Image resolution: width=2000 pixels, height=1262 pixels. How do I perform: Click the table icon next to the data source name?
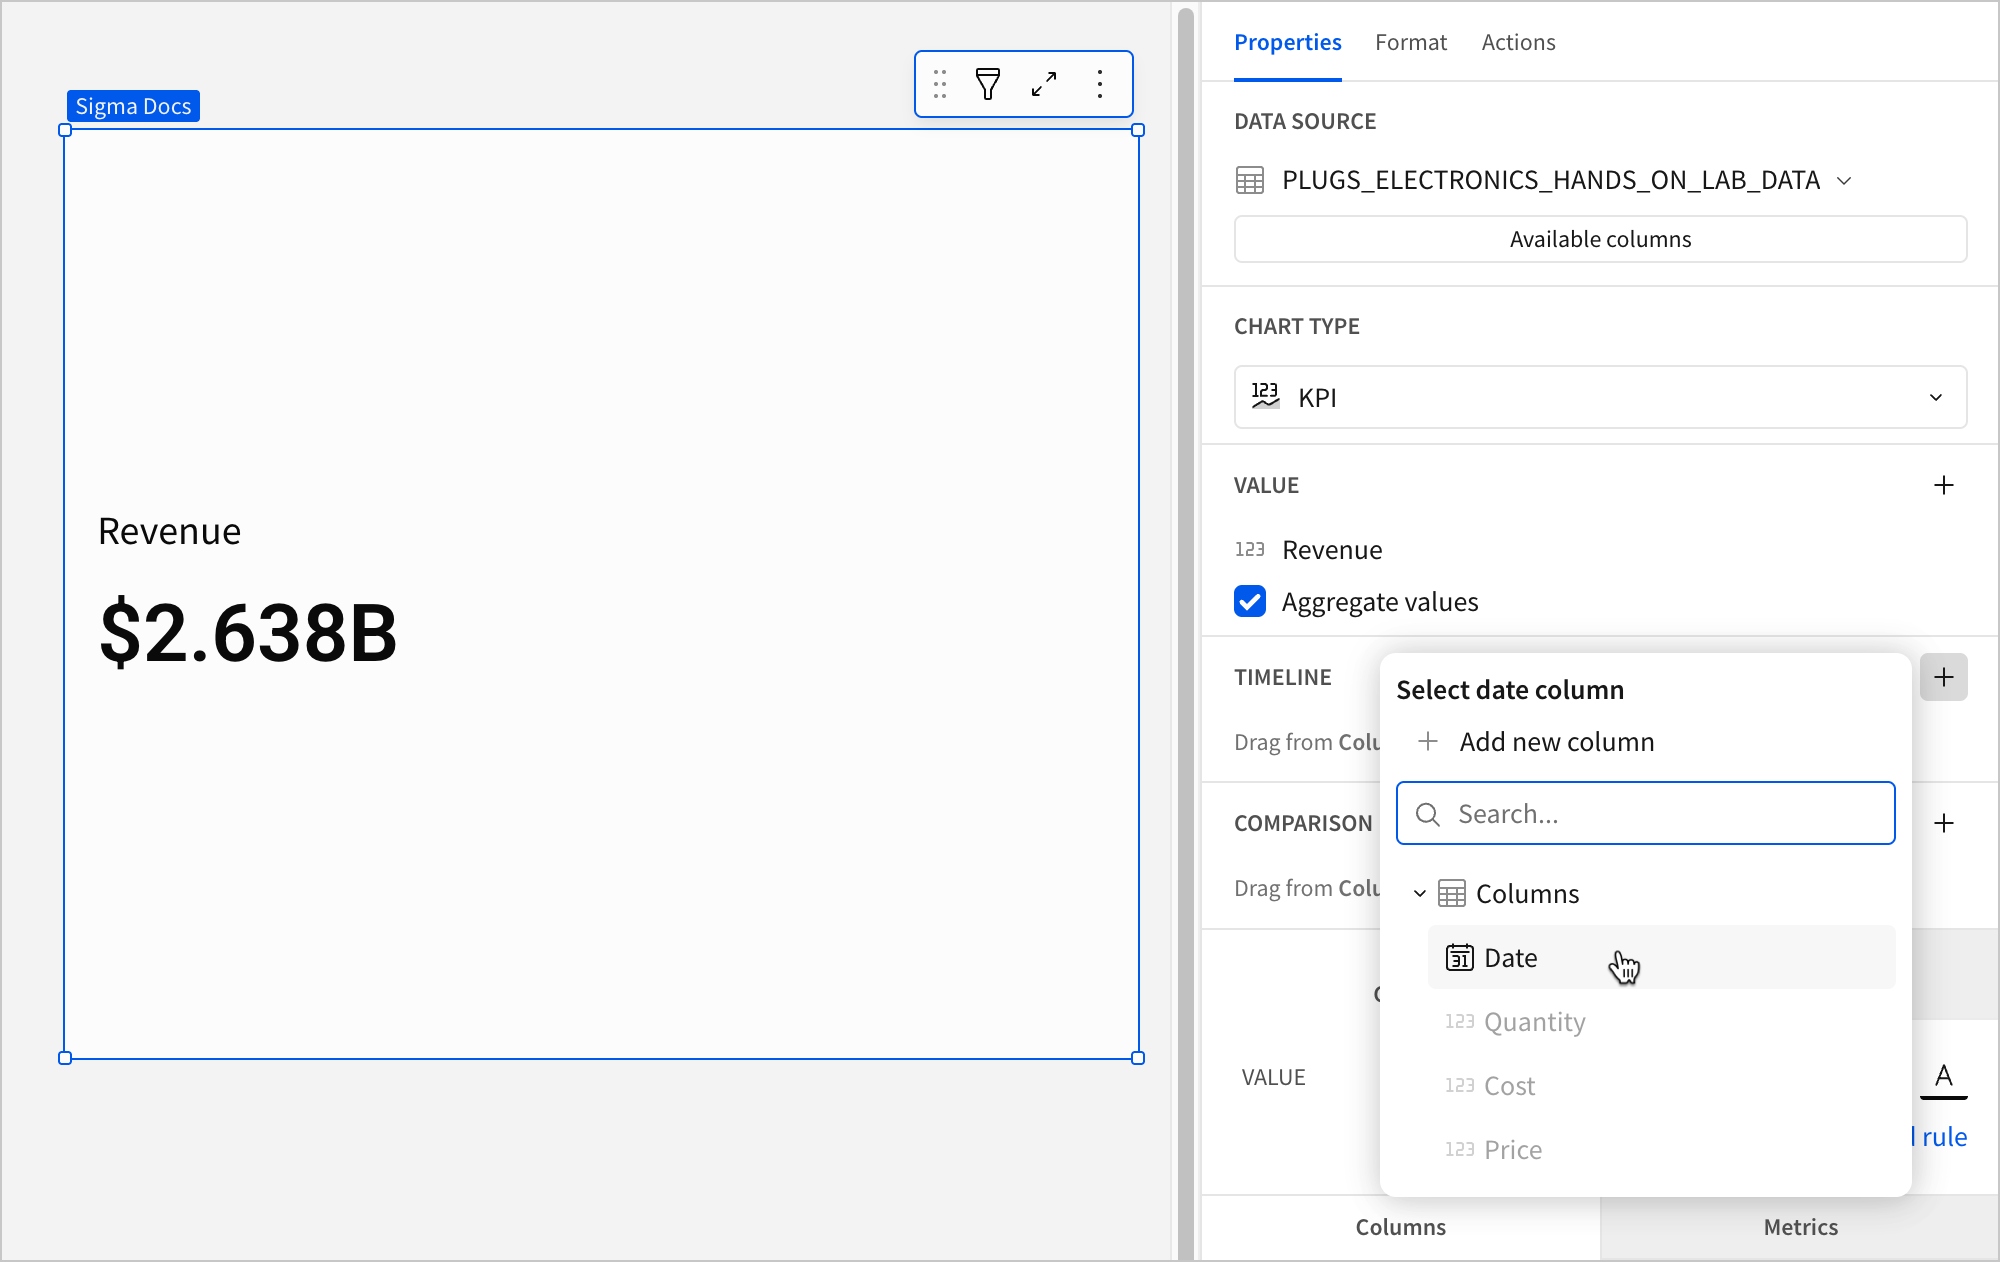pos(1249,180)
